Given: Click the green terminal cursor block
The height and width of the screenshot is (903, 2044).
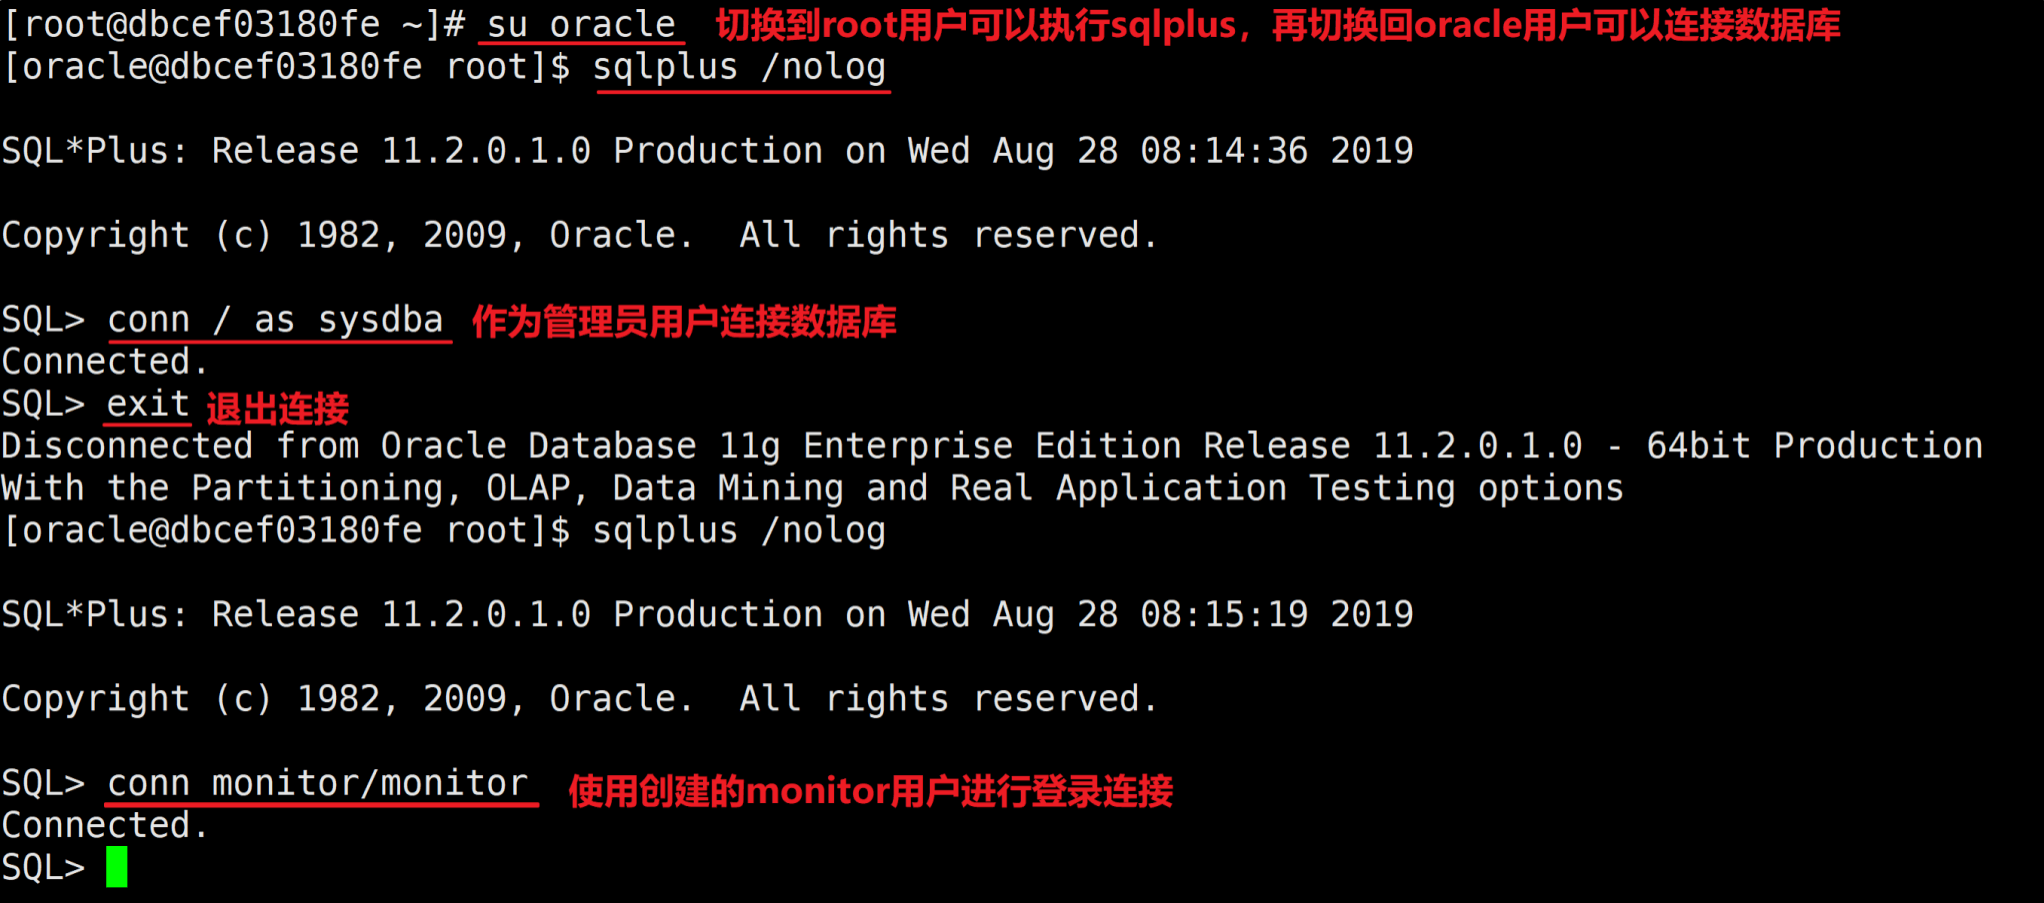Looking at the screenshot, I should [117, 866].
